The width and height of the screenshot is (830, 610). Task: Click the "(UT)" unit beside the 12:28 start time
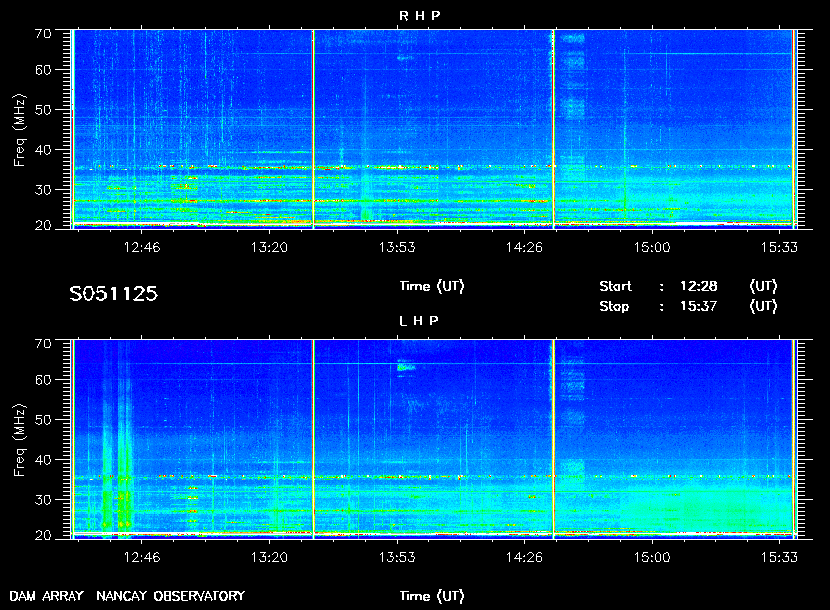click(x=763, y=286)
